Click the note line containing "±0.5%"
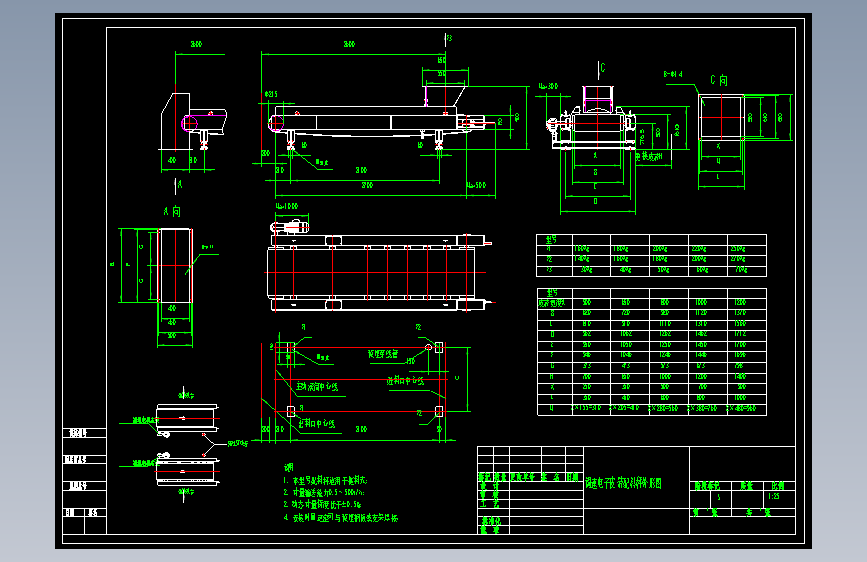The width and height of the screenshot is (867, 562). tap(322, 504)
